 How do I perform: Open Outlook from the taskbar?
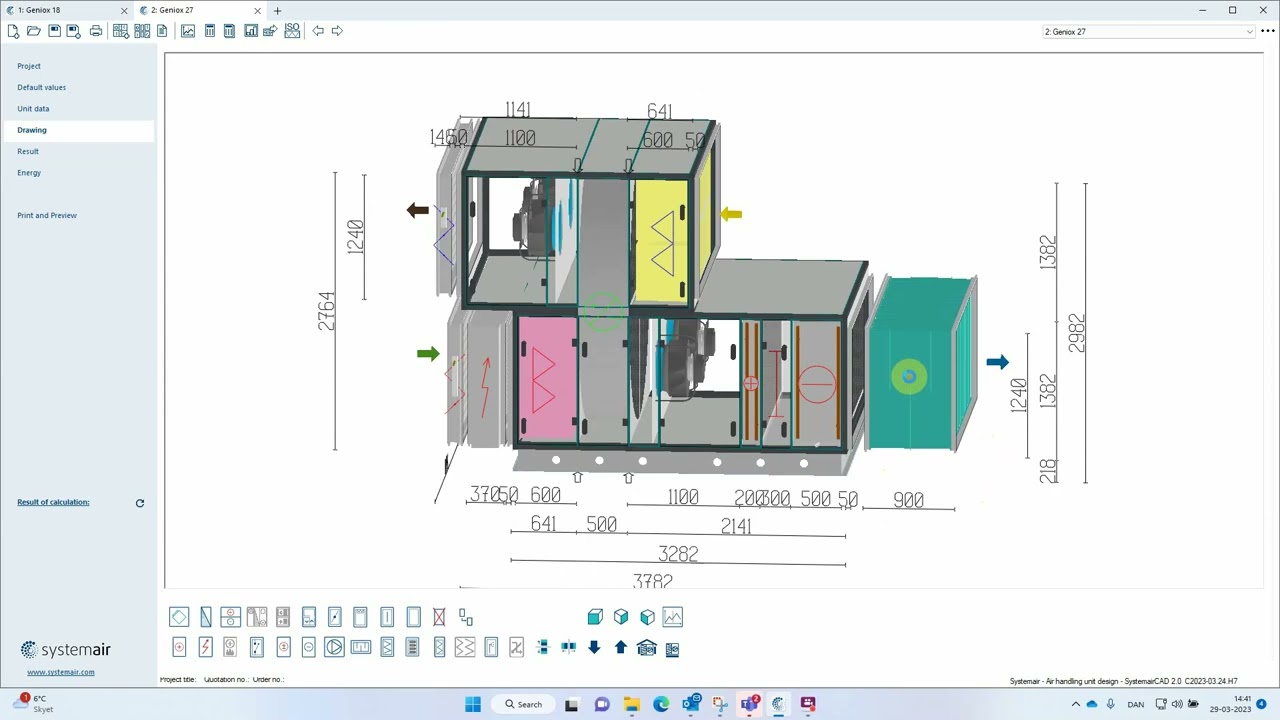691,704
